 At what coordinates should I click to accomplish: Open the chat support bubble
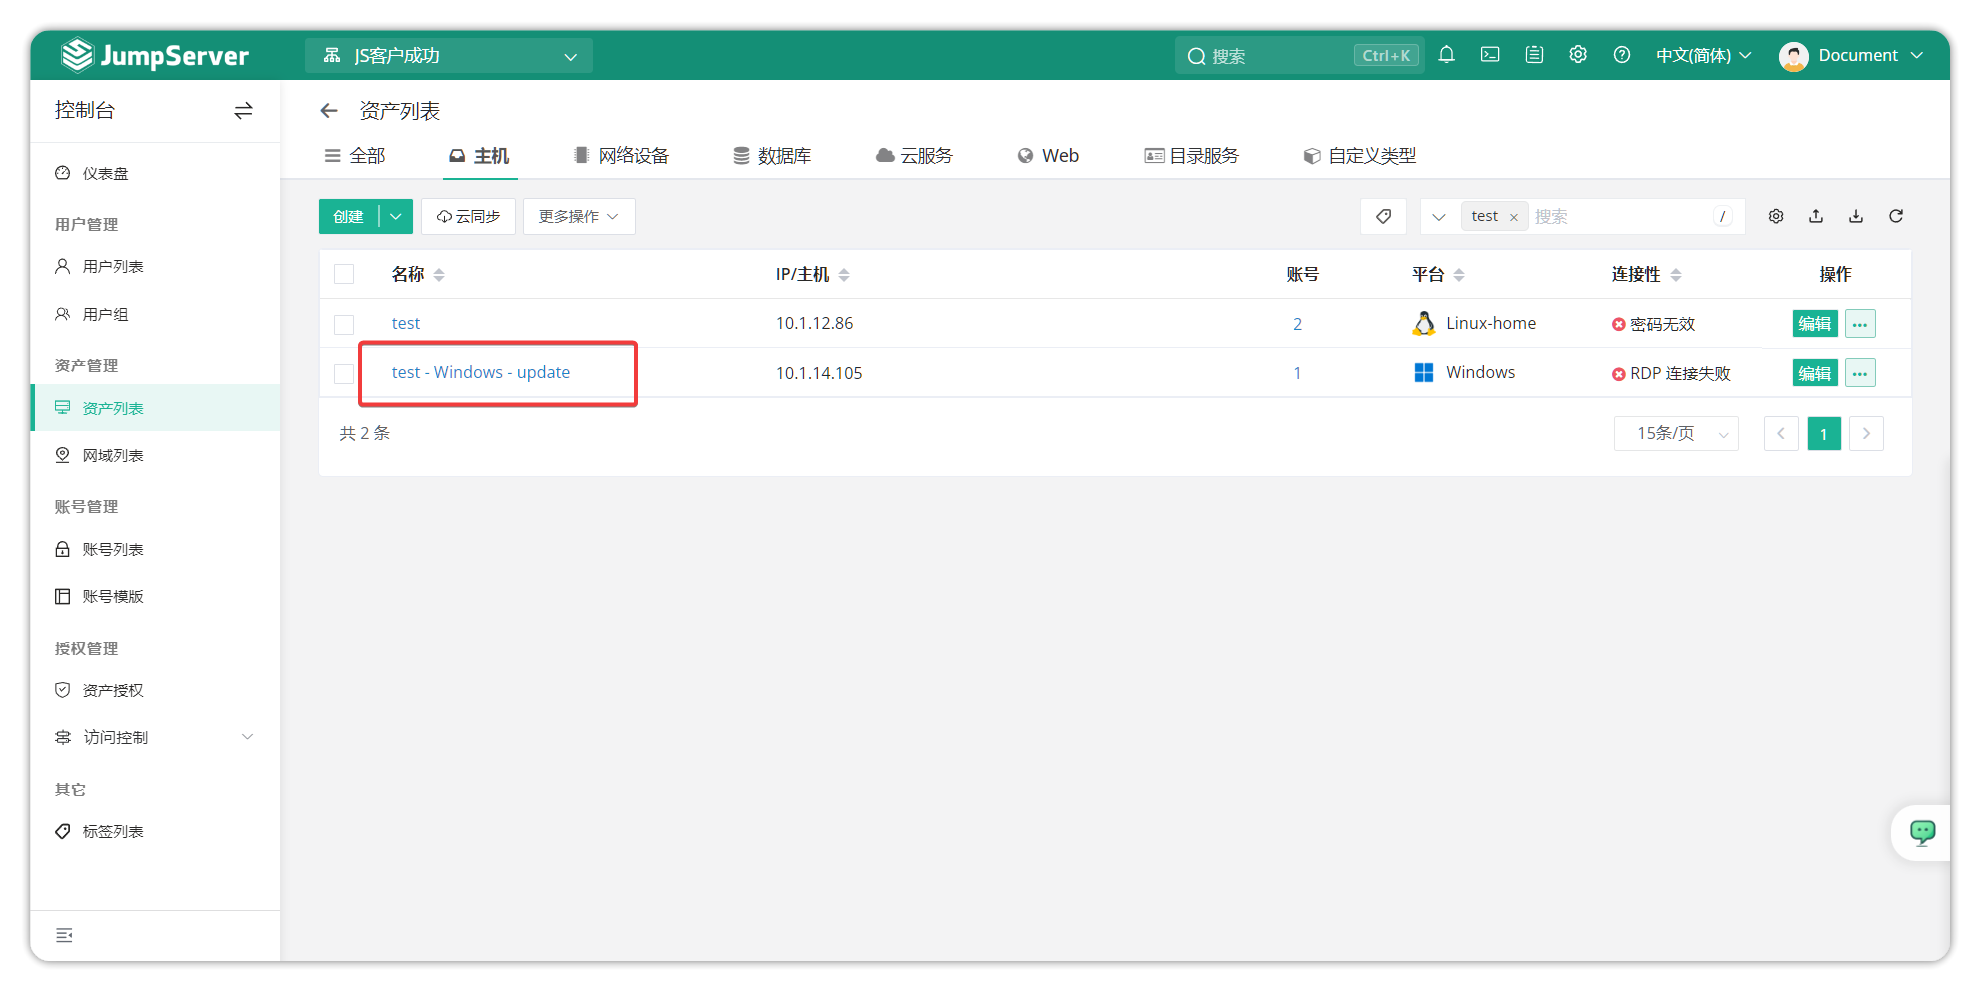tap(1922, 832)
